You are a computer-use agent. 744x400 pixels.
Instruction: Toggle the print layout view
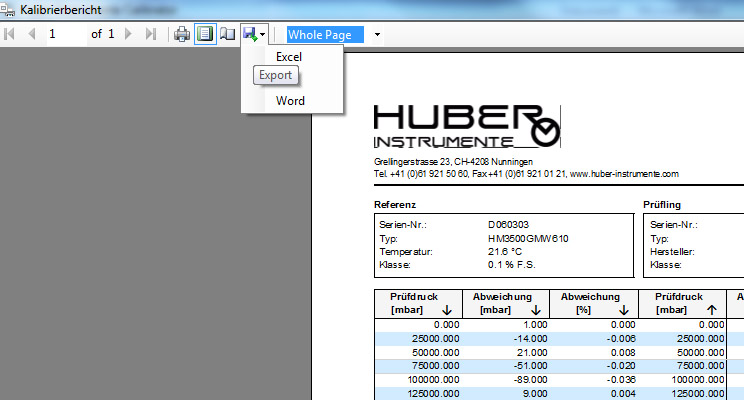click(x=205, y=34)
